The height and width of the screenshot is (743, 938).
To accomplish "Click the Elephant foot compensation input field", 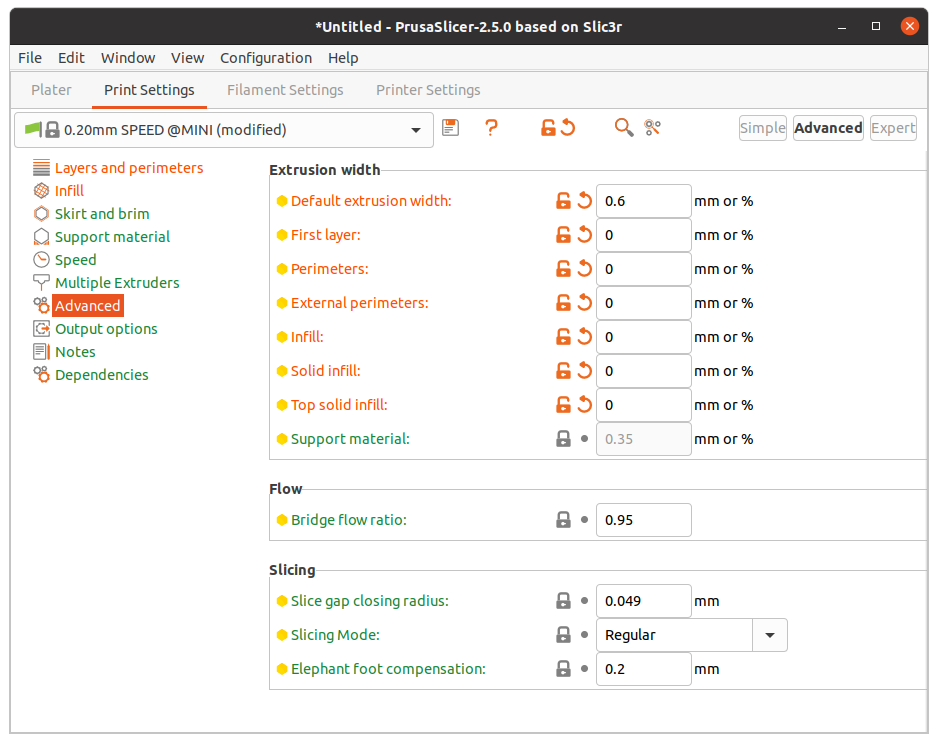I will pos(643,669).
